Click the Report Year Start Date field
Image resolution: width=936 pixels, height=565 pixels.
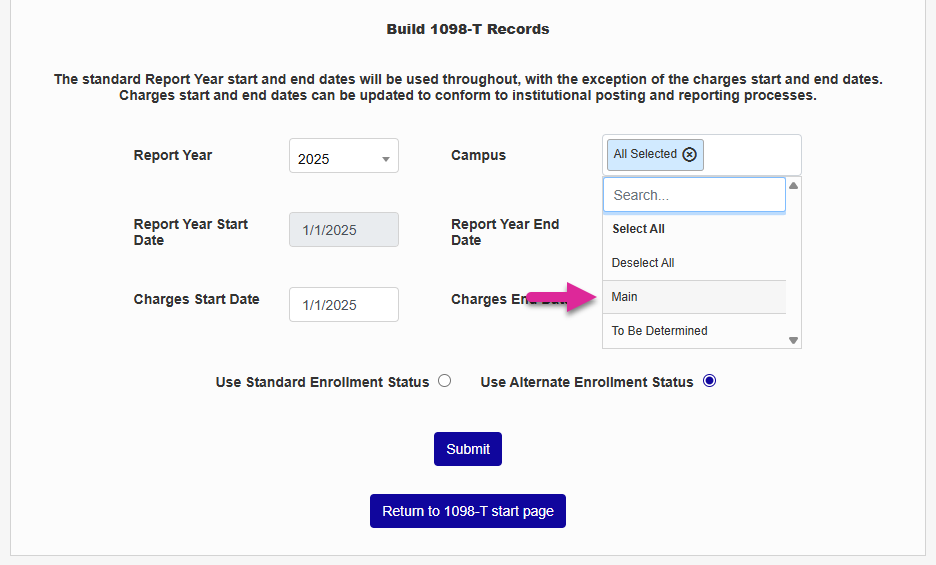[344, 229]
